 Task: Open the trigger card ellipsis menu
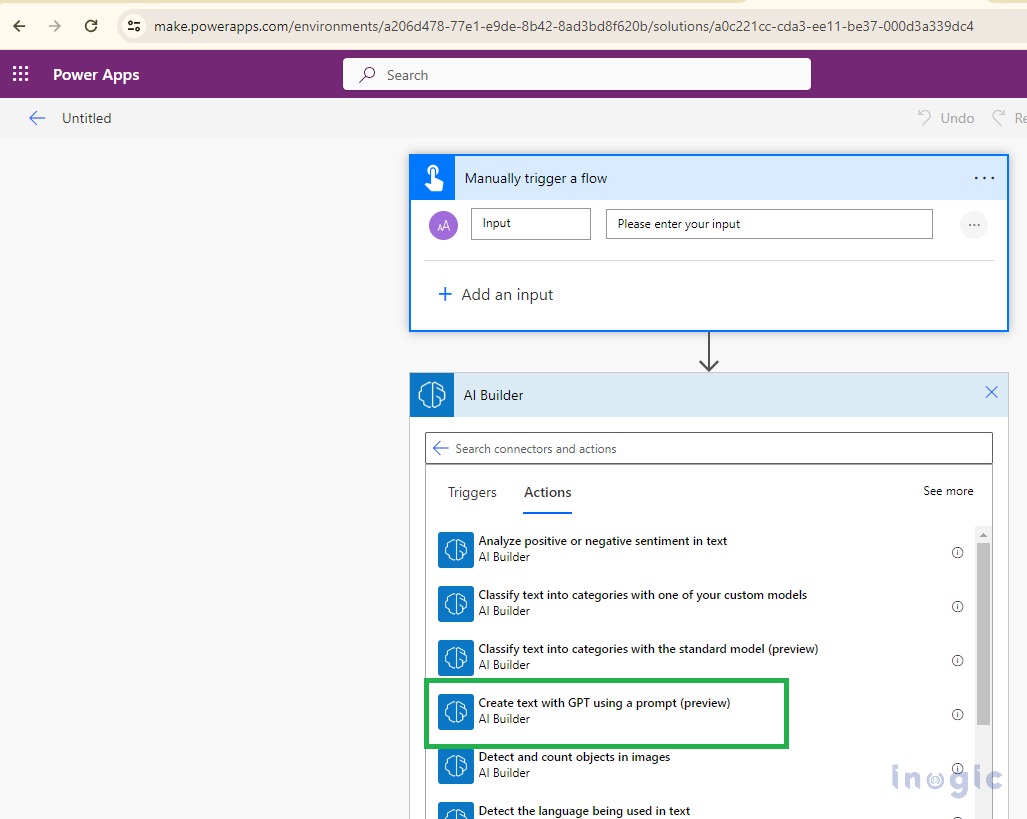(x=984, y=178)
